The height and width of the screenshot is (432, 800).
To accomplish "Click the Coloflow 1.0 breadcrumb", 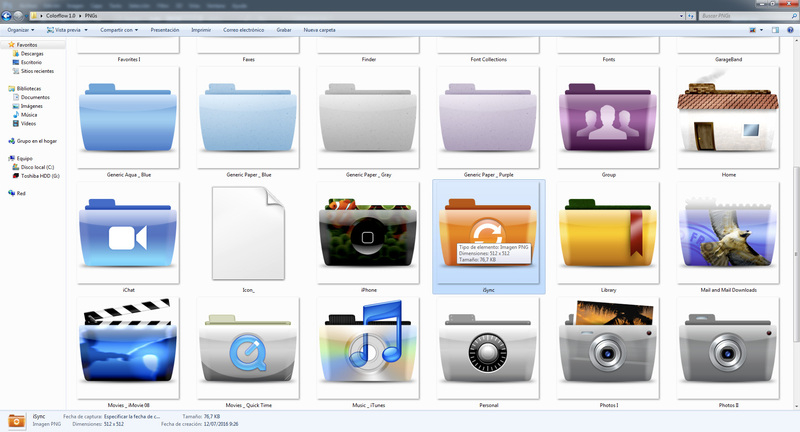I will [x=60, y=16].
